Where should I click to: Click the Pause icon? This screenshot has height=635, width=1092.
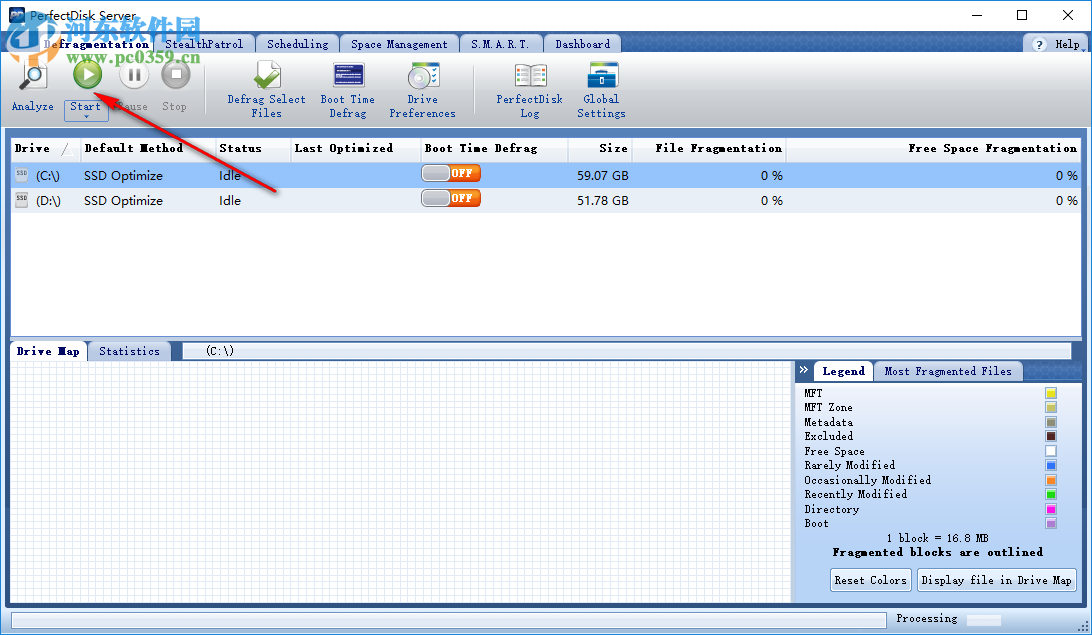pyautogui.click(x=132, y=75)
